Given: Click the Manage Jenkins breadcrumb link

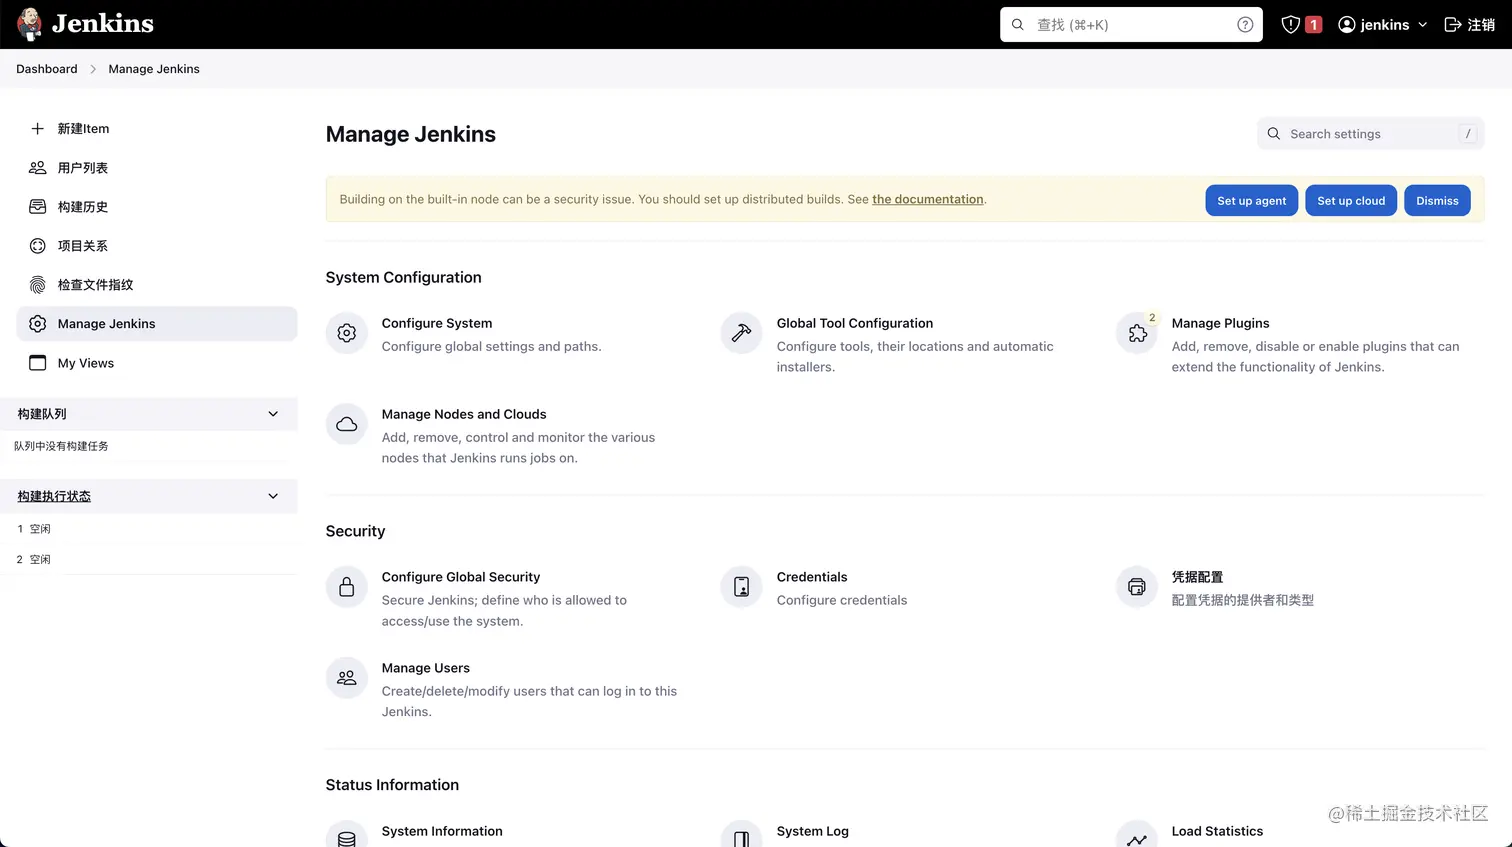Looking at the screenshot, I should coord(154,69).
